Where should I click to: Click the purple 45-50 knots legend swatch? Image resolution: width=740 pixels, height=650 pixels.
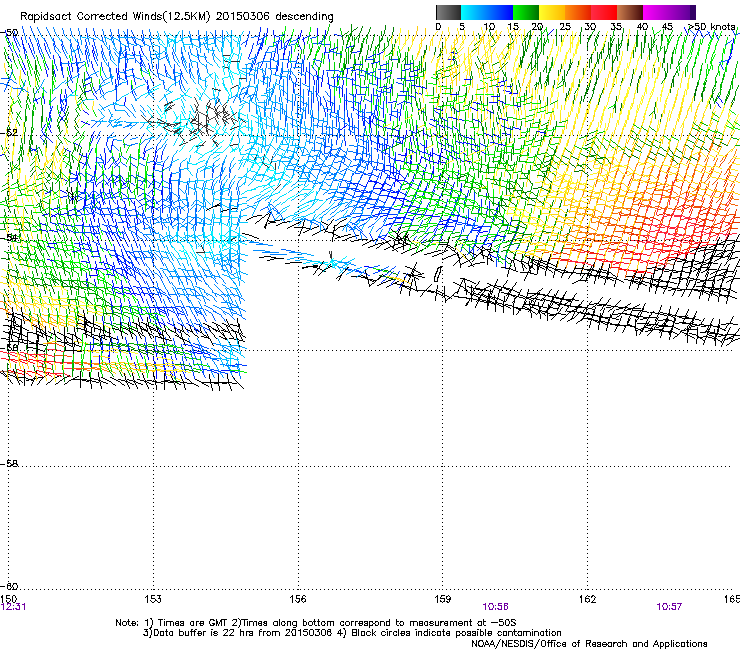682,12
